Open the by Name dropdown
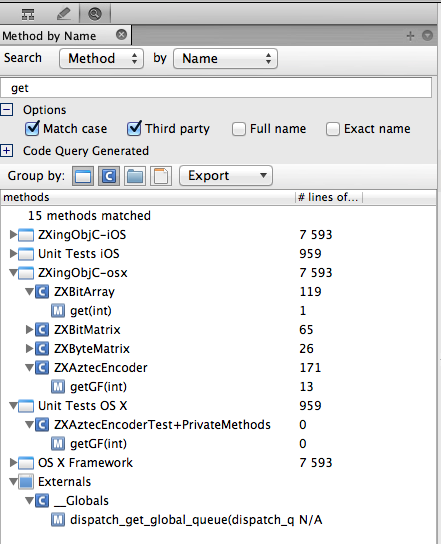The width and height of the screenshot is (441, 544). click(225, 58)
